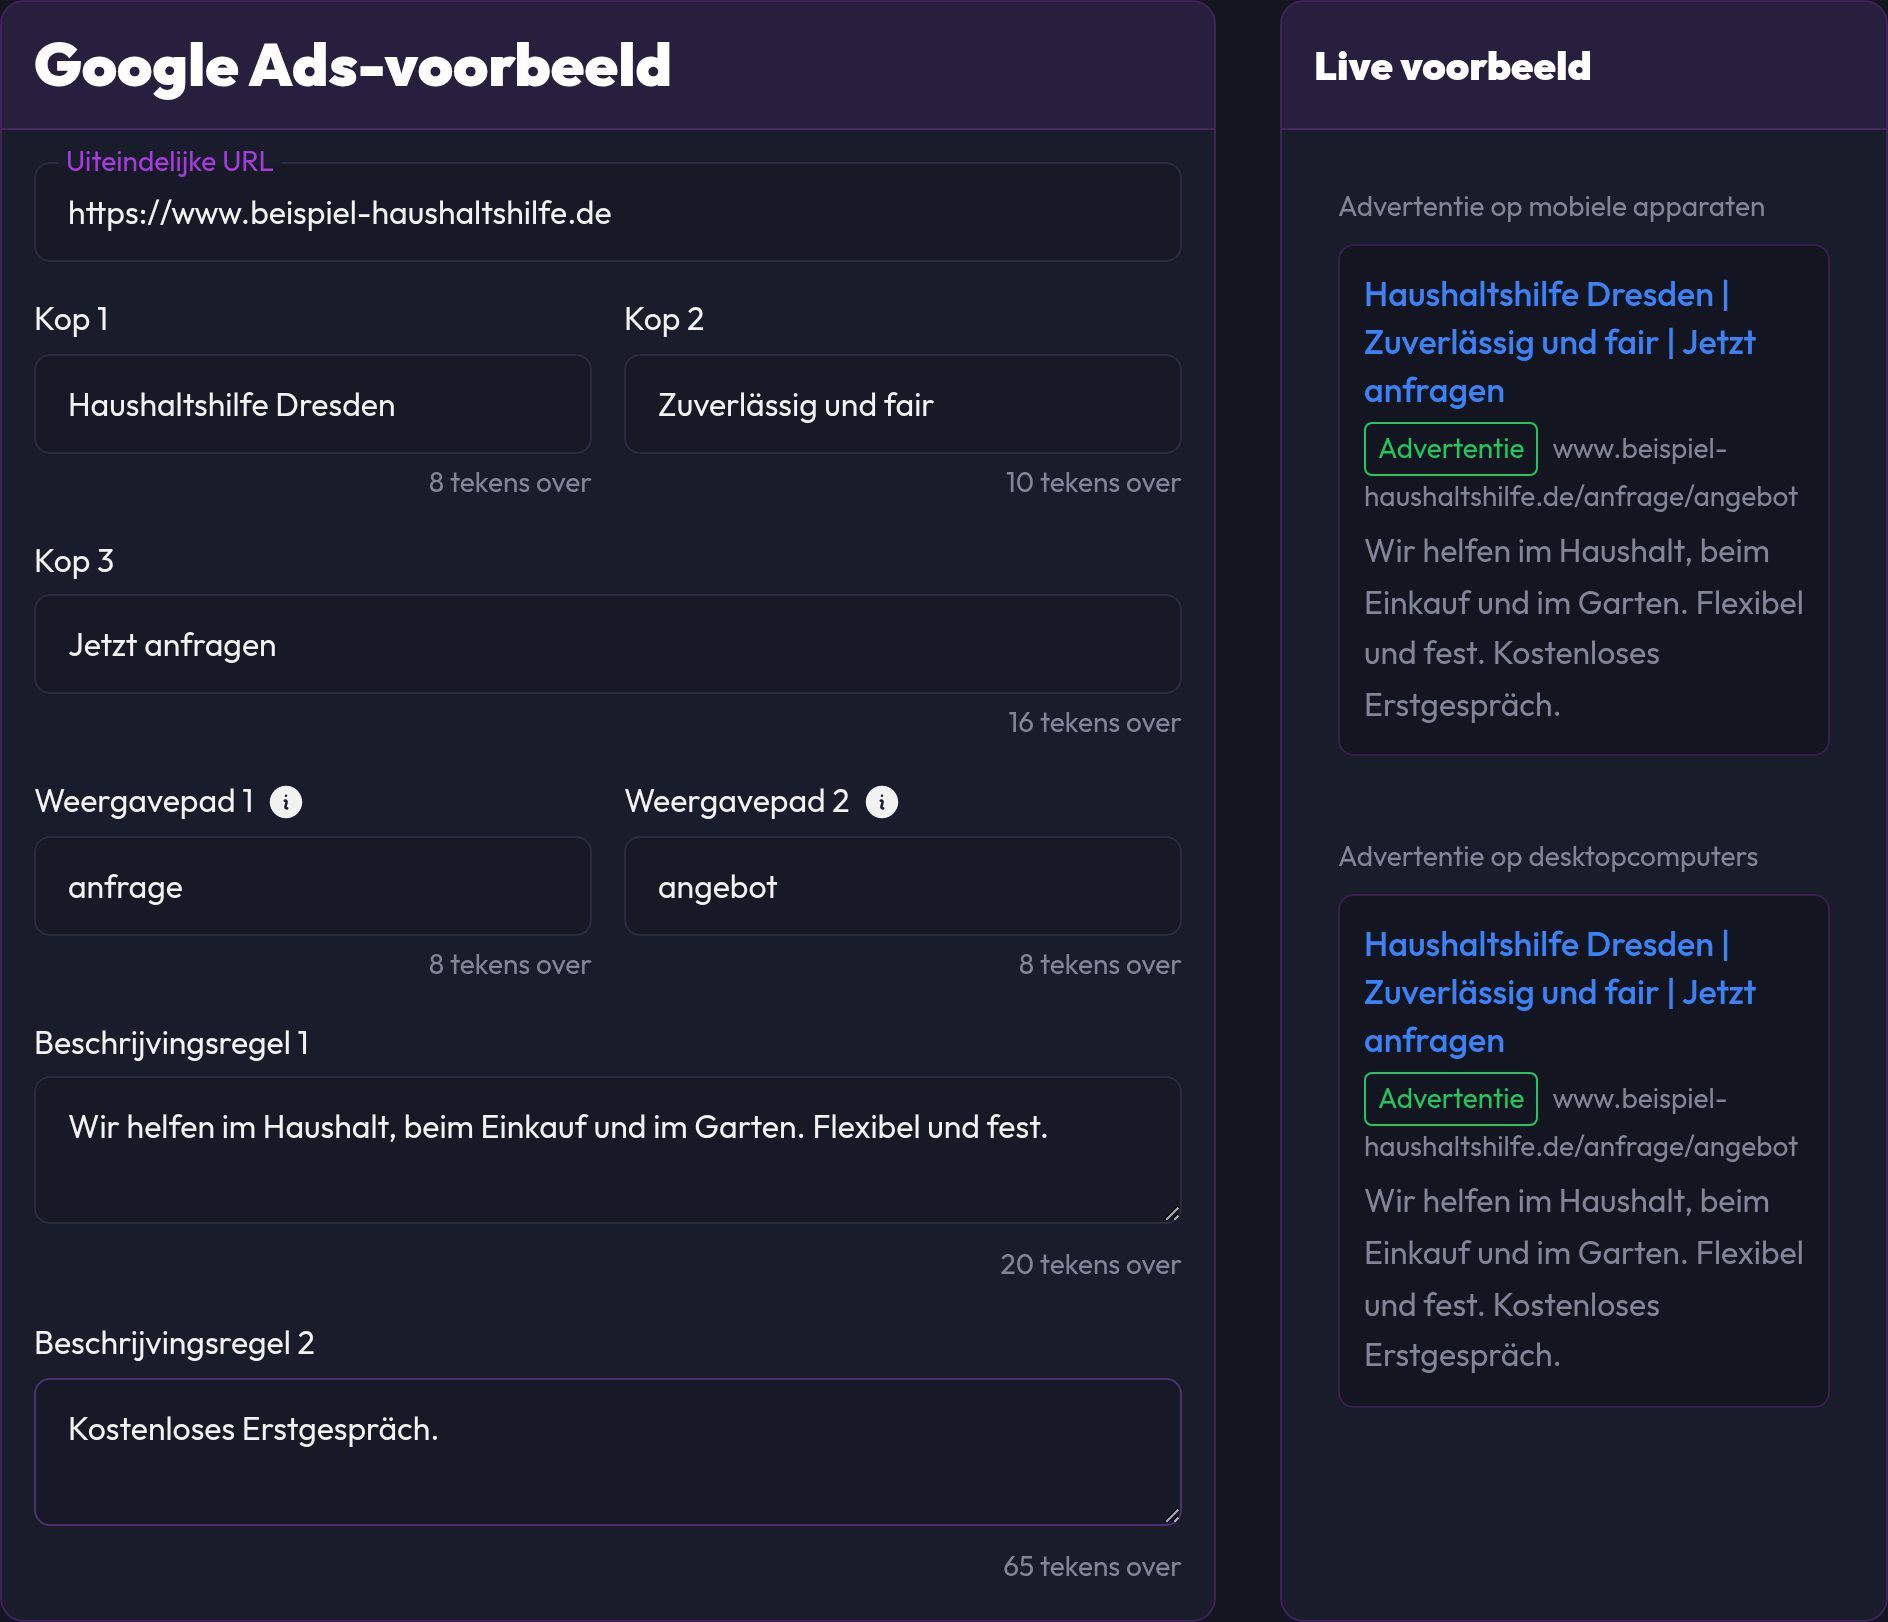Click the '20 tekens over' counter

pyautogui.click(x=1091, y=1265)
